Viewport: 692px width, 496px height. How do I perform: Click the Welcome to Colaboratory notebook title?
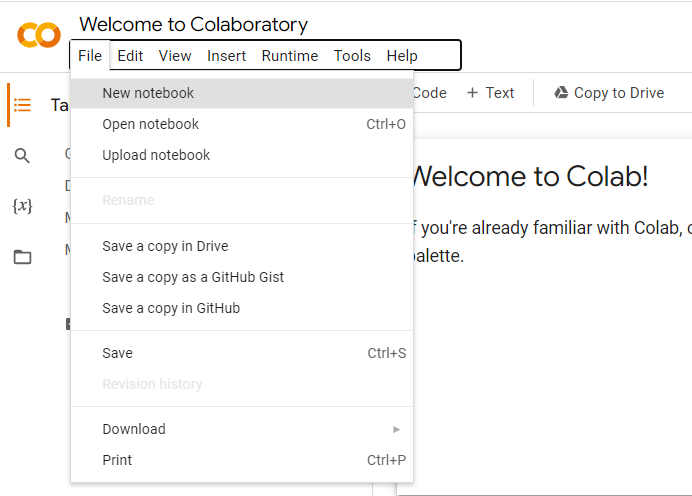coord(193,24)
